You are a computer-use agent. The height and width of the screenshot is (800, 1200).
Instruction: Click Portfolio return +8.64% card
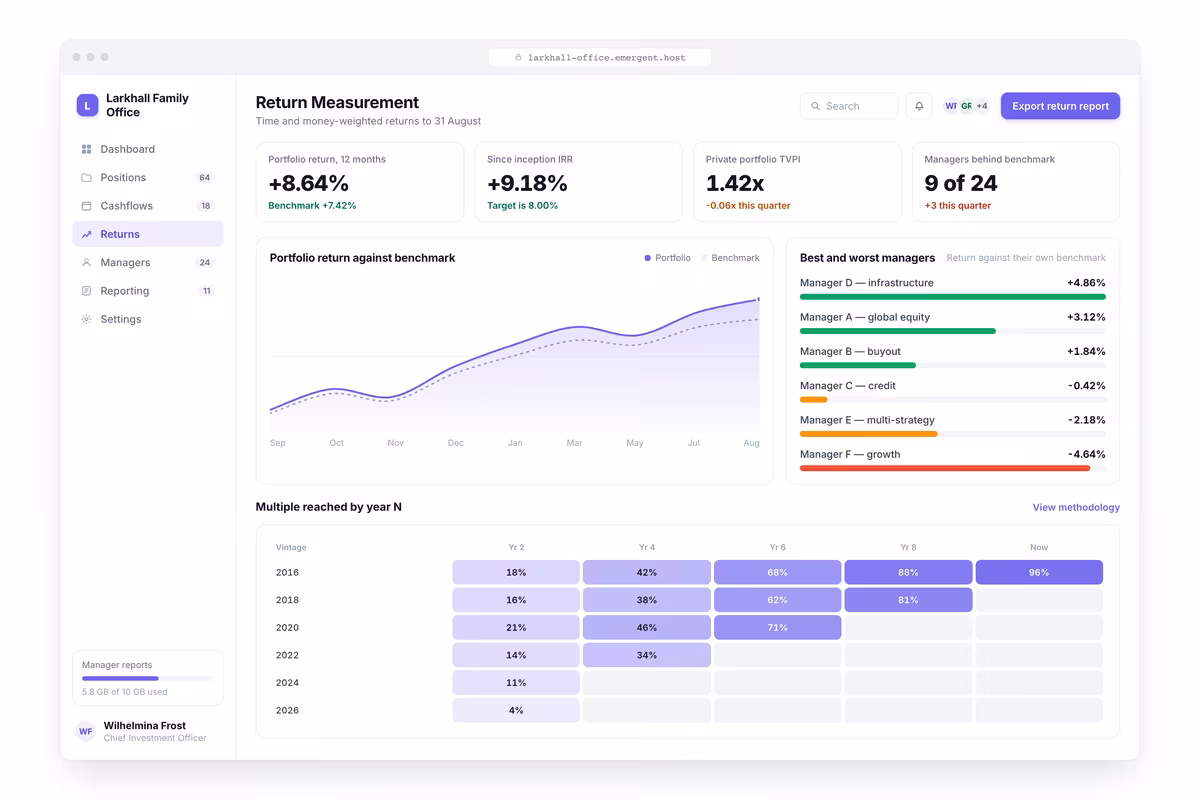tap(360, 182)
